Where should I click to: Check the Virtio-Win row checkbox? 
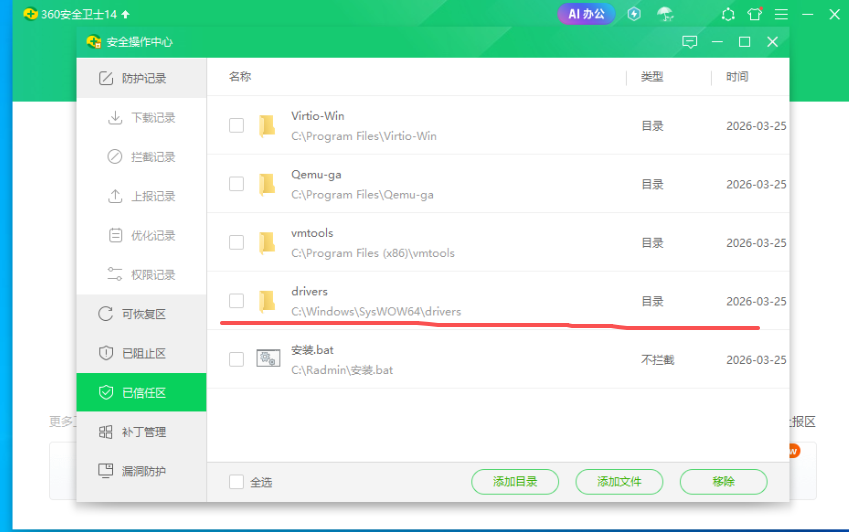[x=236, y=126]
